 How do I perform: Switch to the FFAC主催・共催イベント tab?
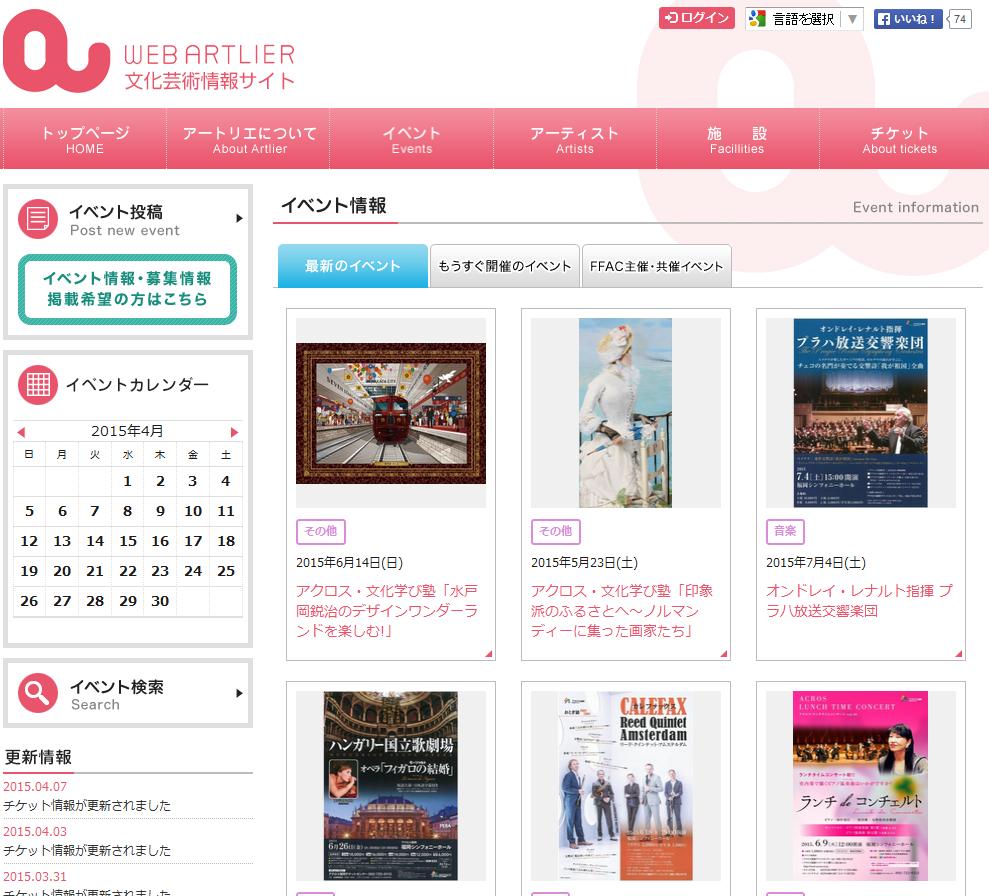click(x=657, y=266)
